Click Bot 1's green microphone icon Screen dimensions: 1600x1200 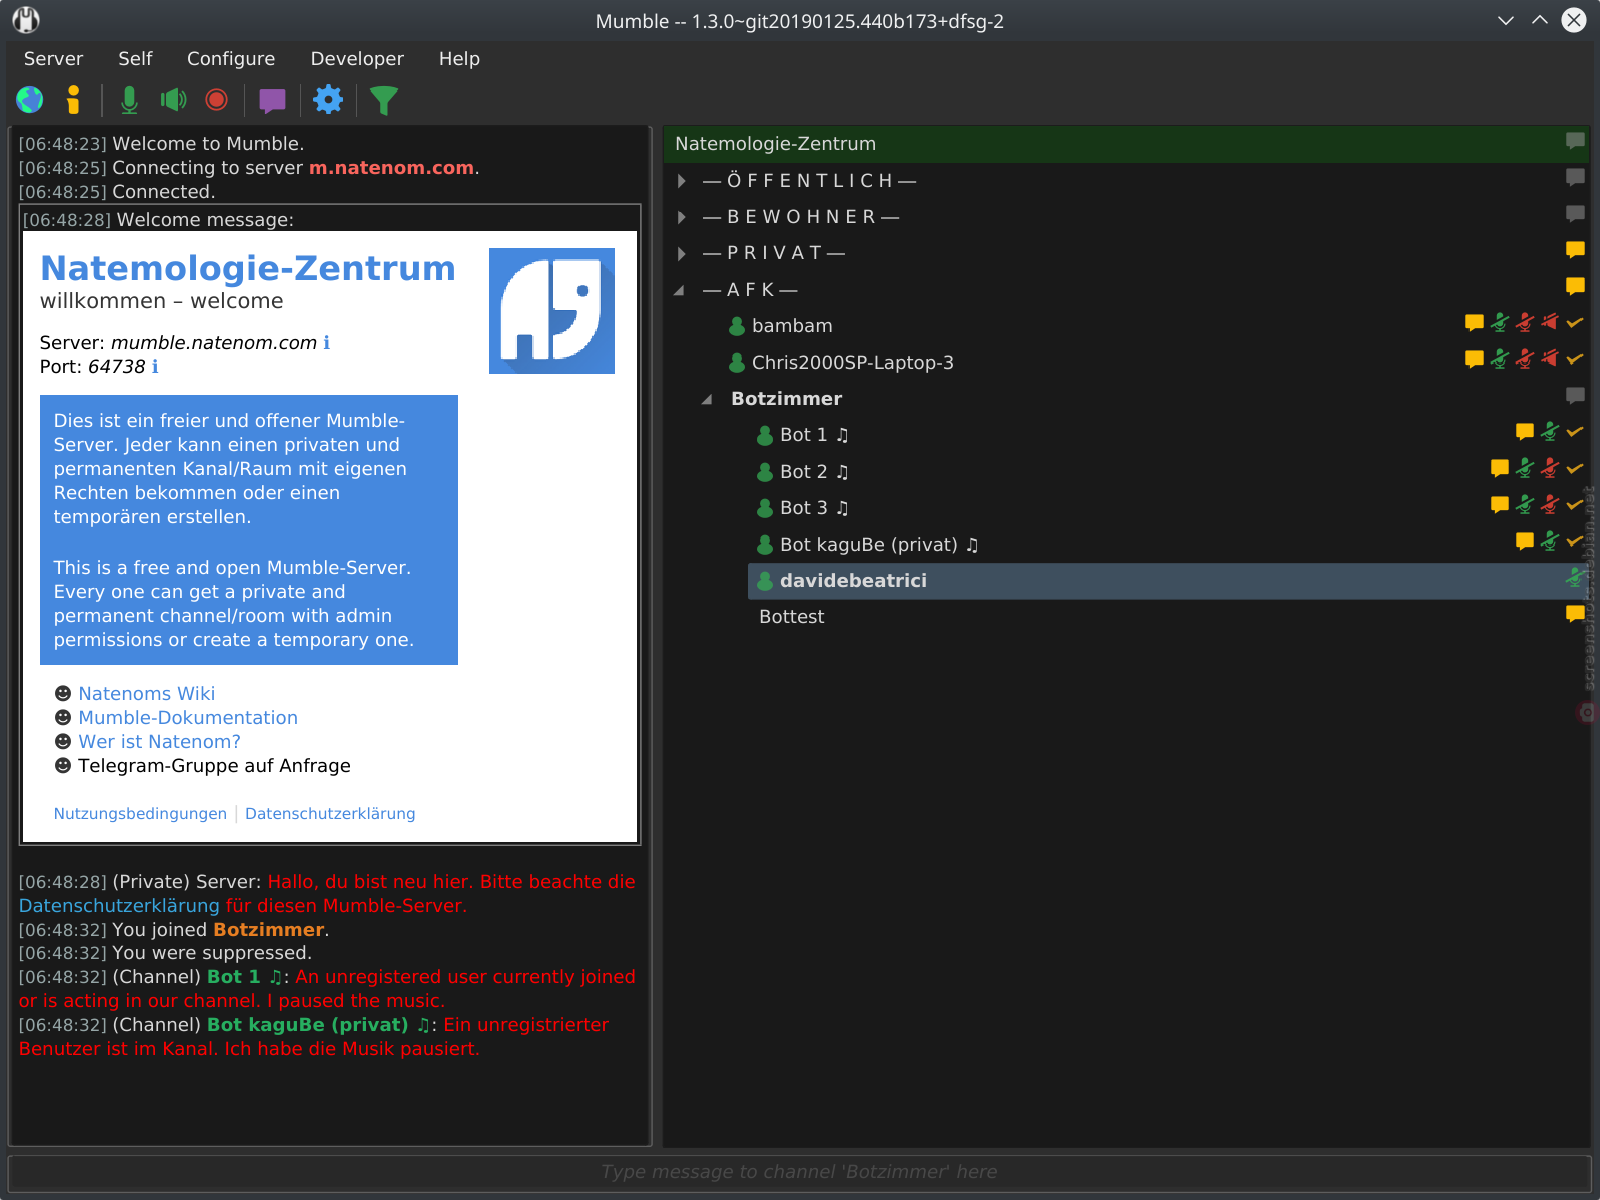point(1549,431)
